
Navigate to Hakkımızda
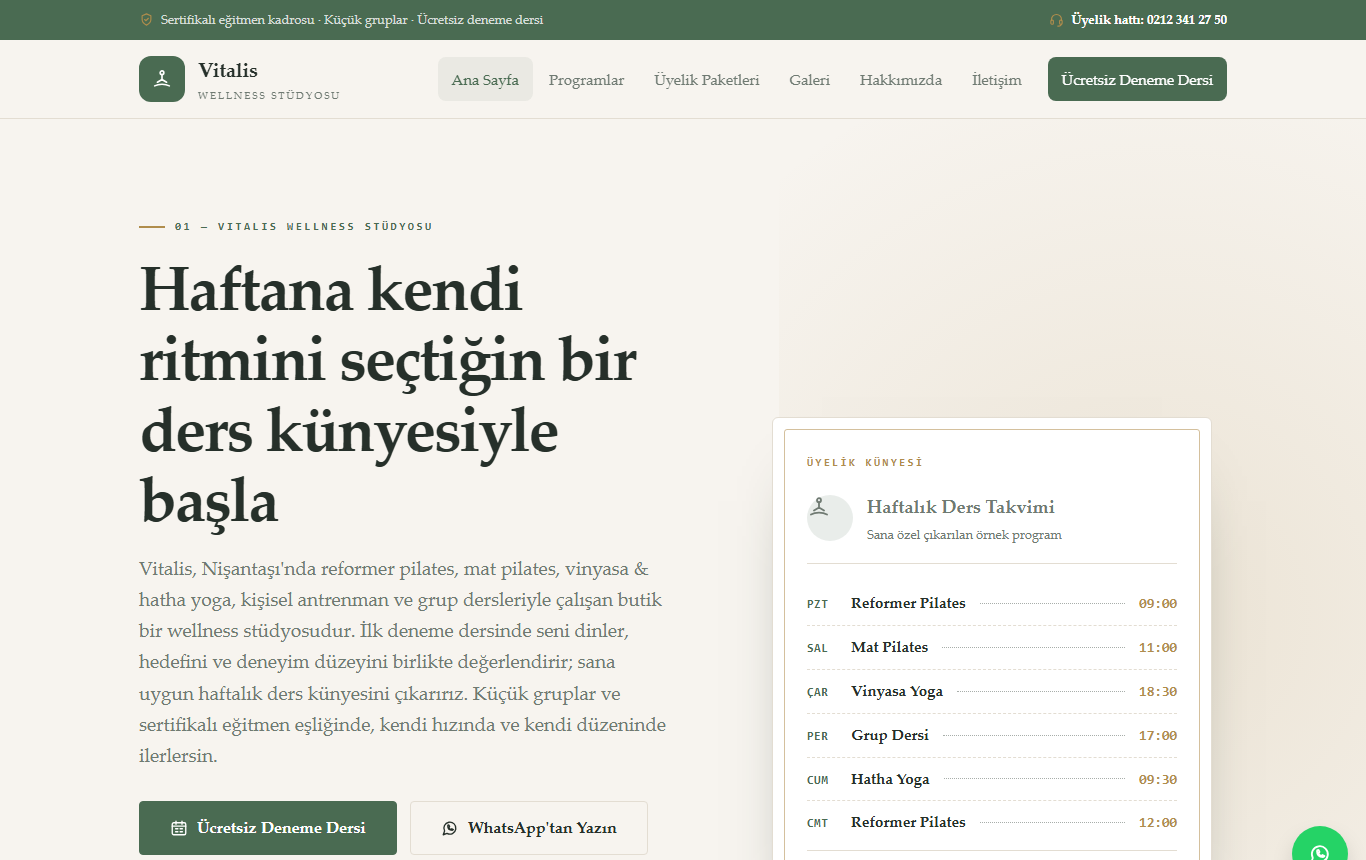pyautogui.click(x=901, y=80)
